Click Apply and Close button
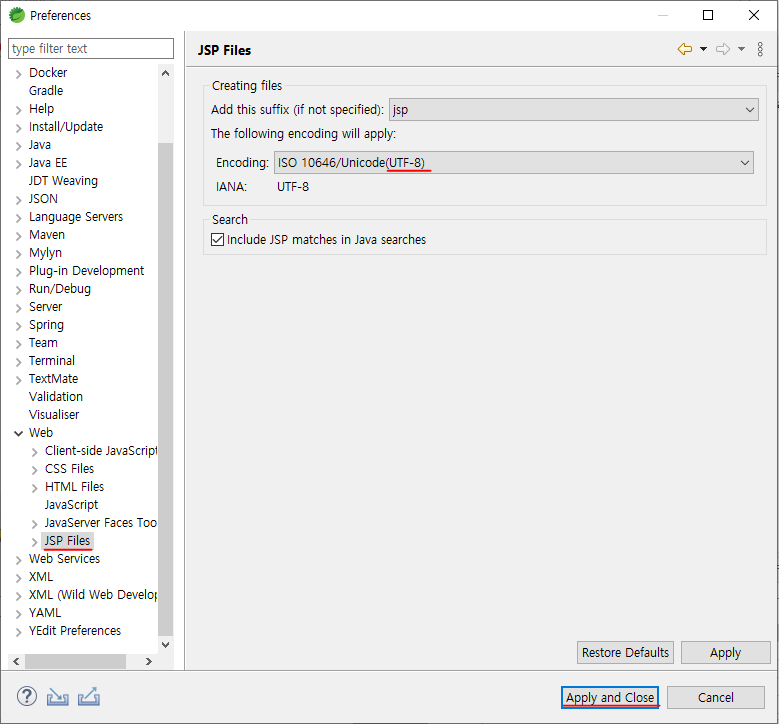 tap(610, 697)
